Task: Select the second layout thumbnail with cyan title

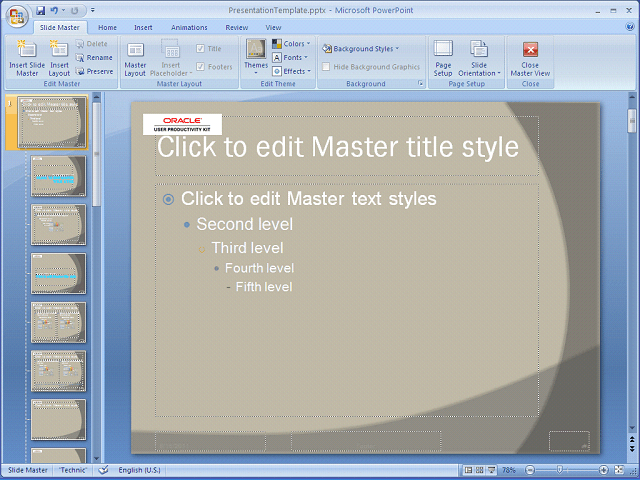Action: (58, 176)
